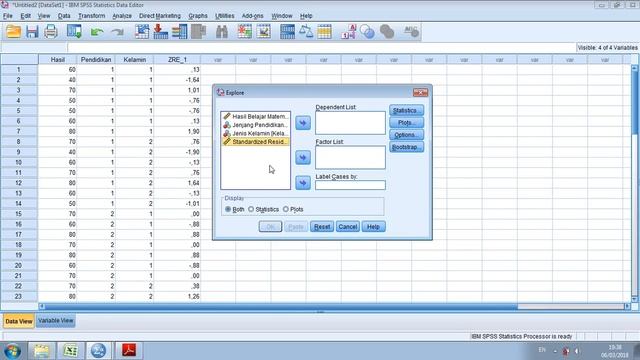Click the binoculars Find icon
640x360 pixels.
click(x=222, y=32)
